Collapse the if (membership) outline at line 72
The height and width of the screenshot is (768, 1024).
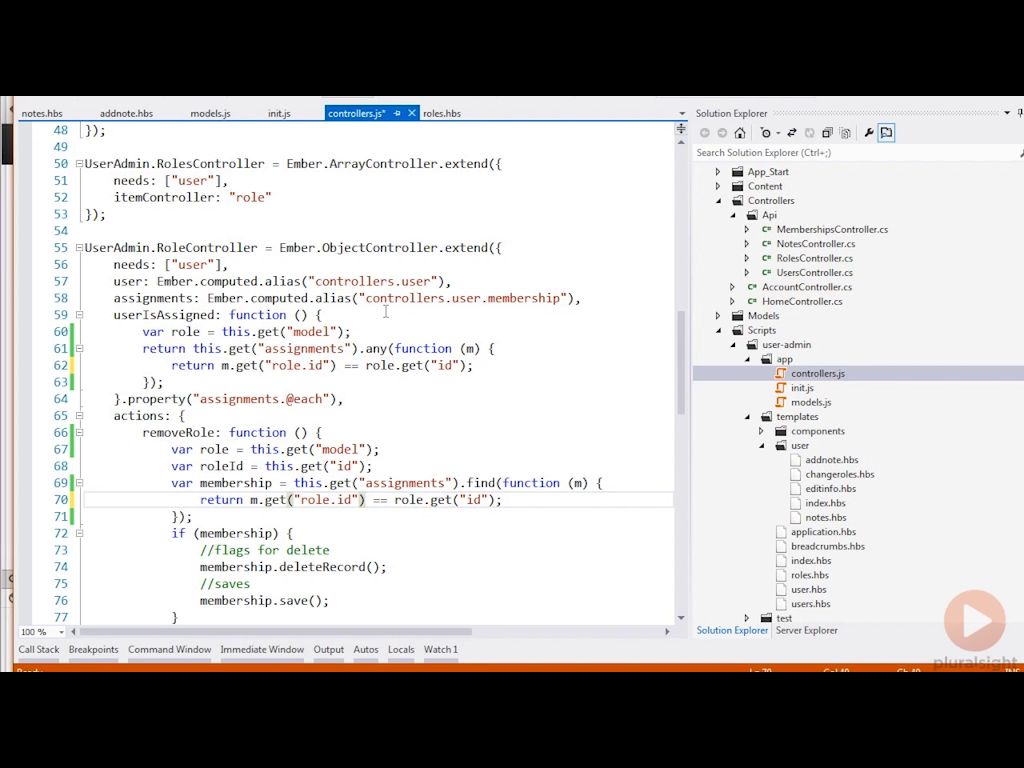click(x=79, y=533)
